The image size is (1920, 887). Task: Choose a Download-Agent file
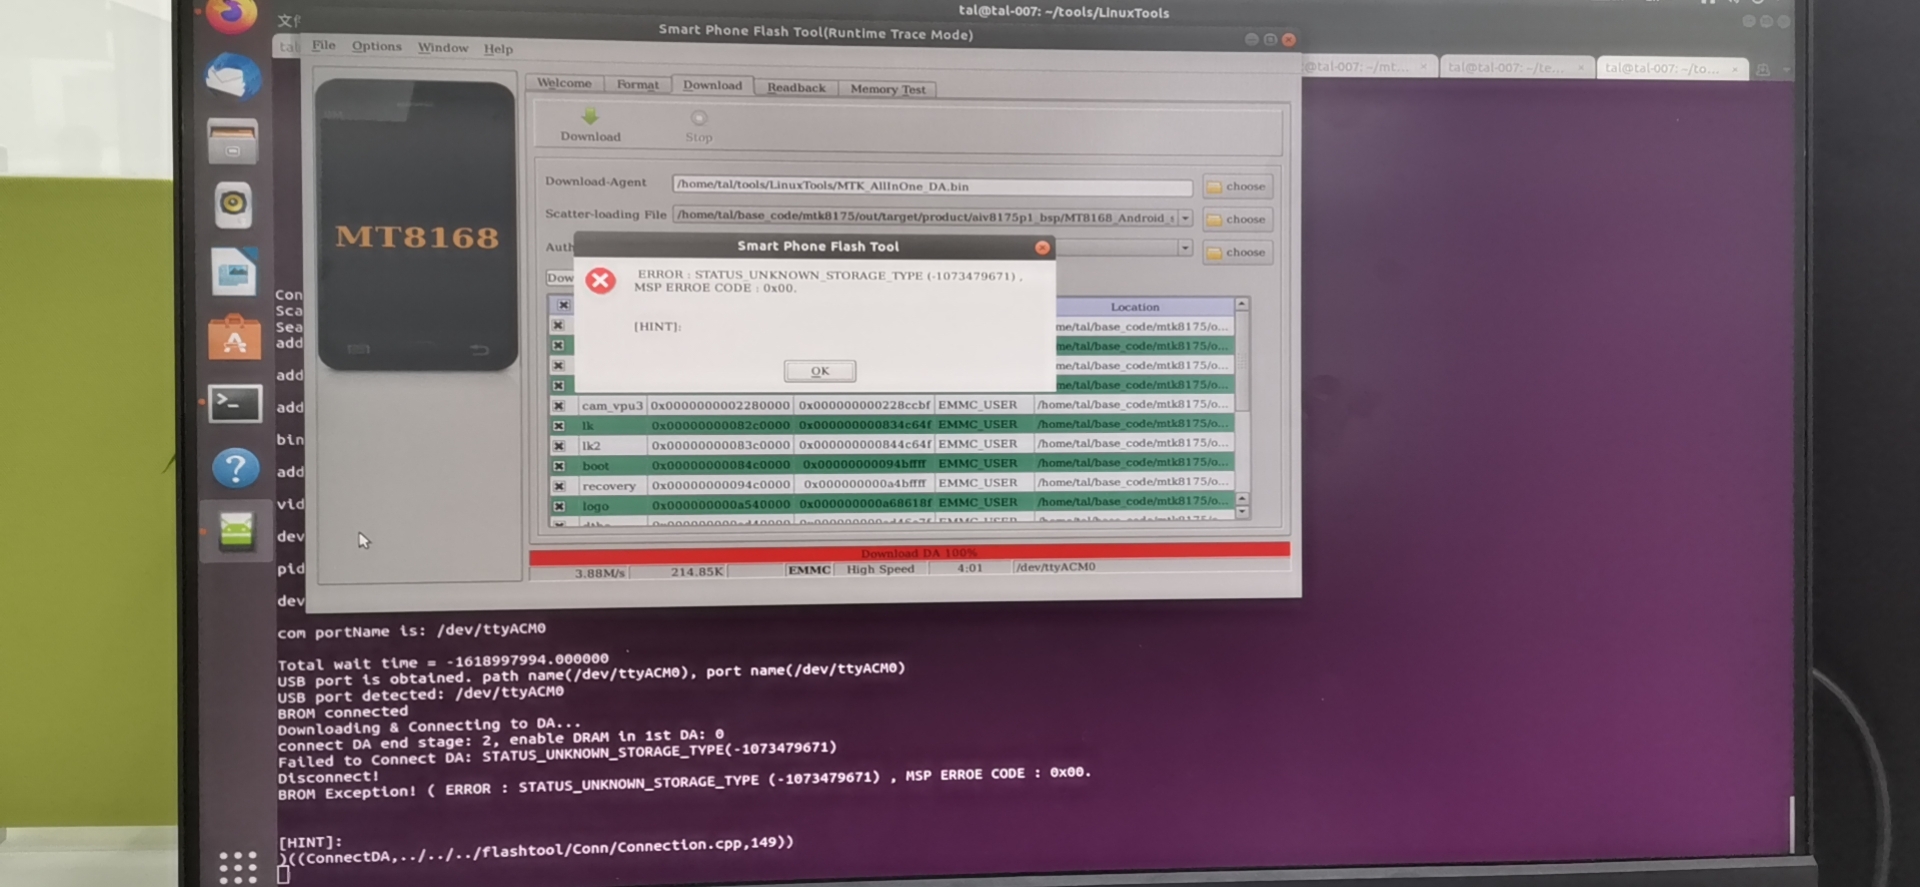(x=1238, y=186)
